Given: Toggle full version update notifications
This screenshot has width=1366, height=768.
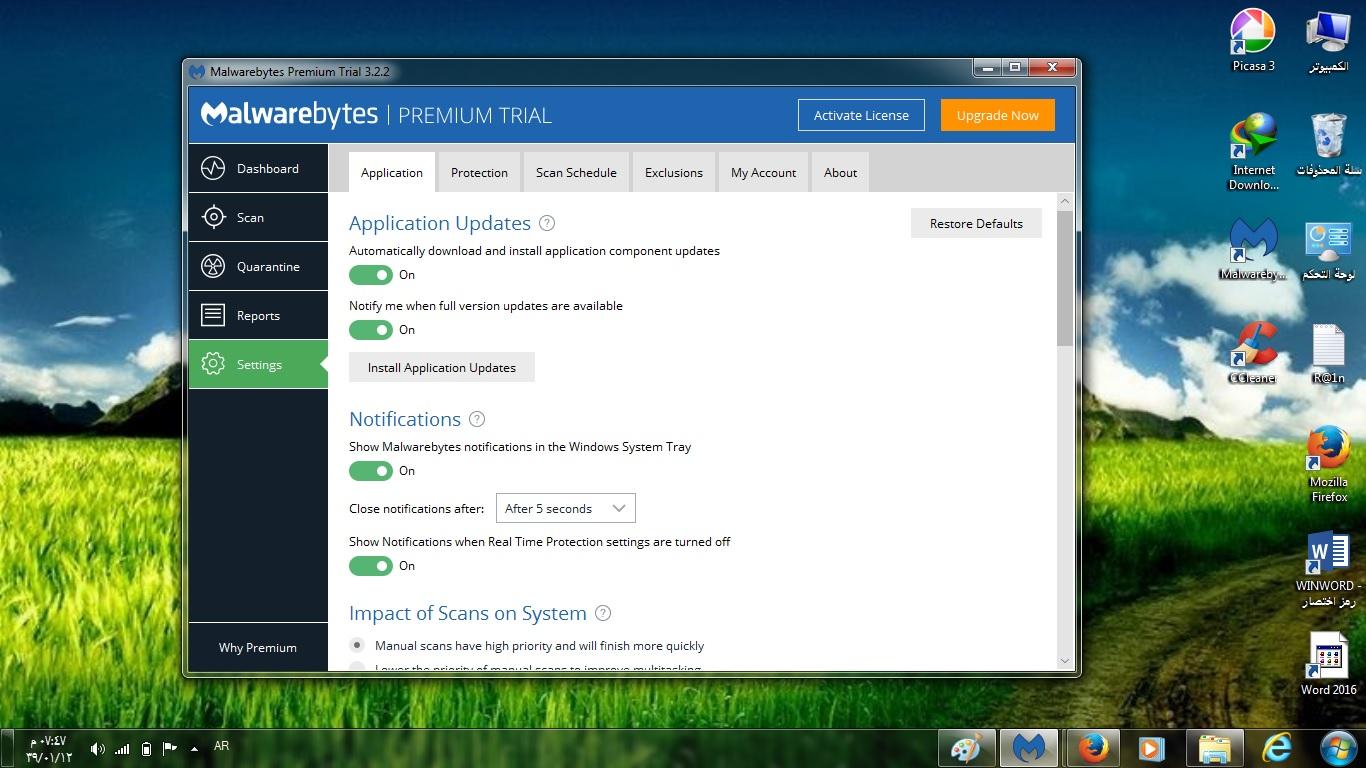Looking at the screenshot, I should tap(371, 329).
